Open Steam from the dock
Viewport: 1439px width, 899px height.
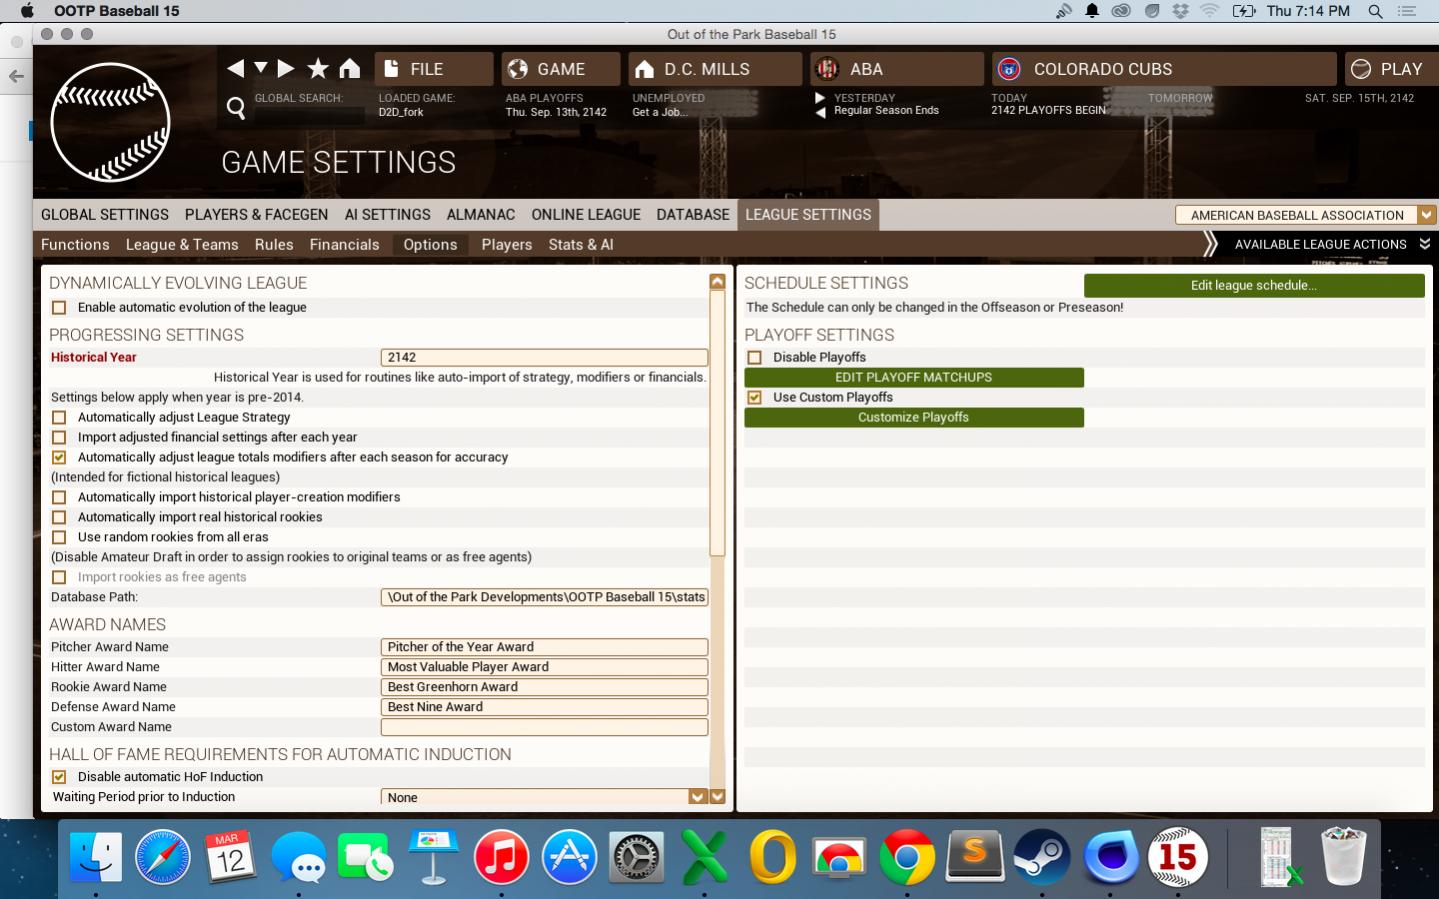coord(1041,858)
